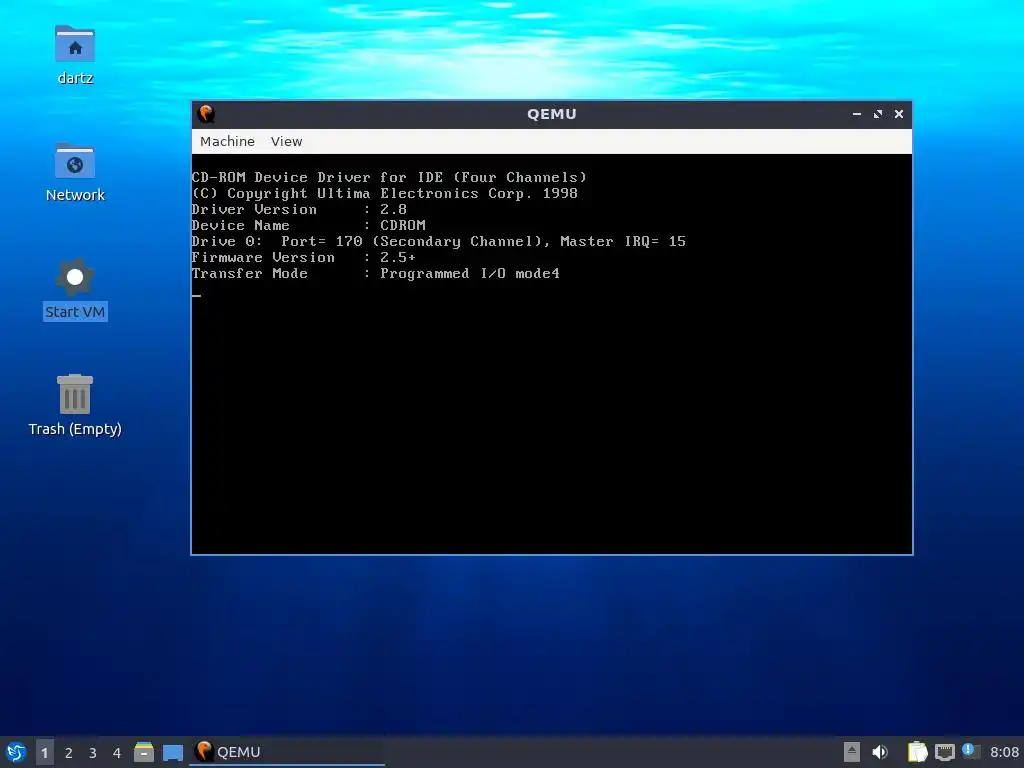
Task: Select the Start VM desktop launcher
Action: (75, 289)
